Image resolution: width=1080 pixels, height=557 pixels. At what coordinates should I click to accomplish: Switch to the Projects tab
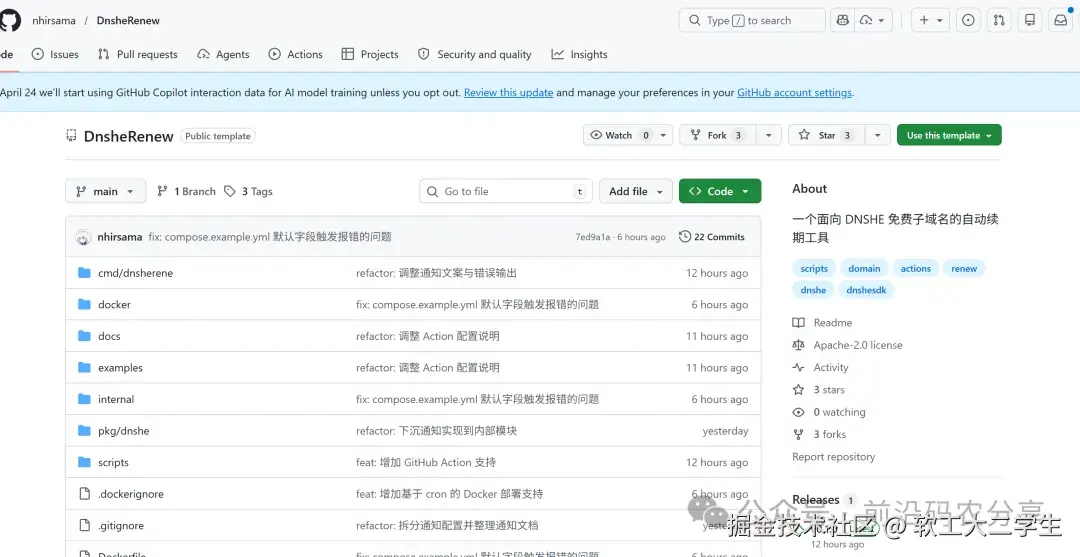[370, 54]
